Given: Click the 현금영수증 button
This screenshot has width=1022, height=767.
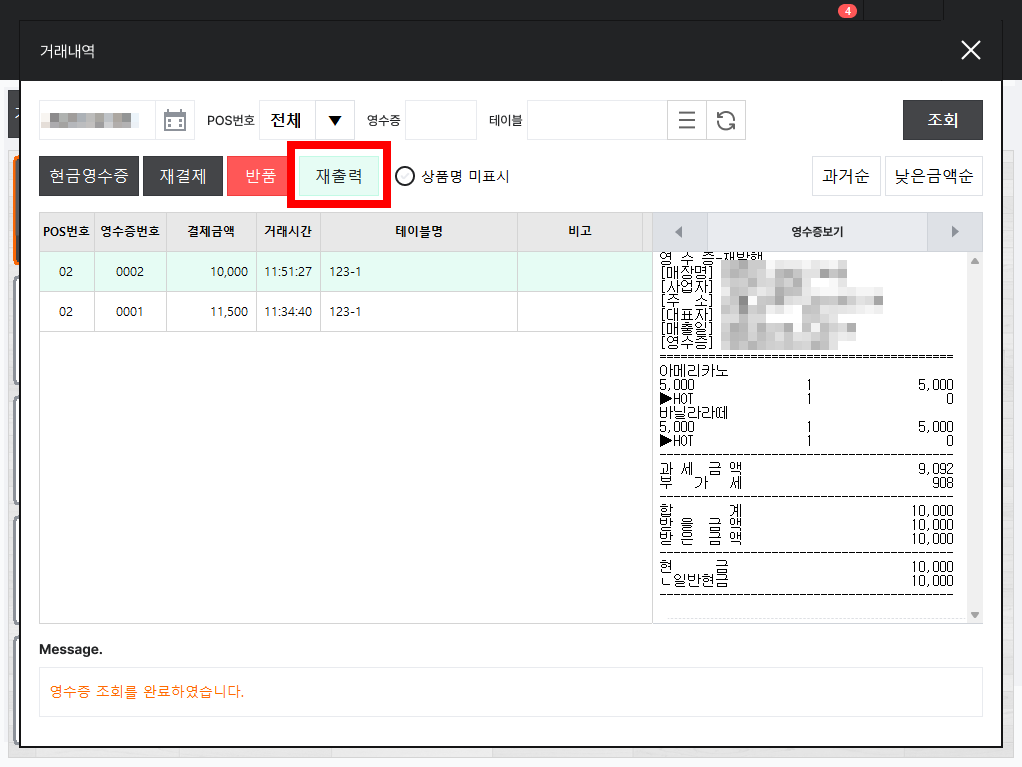Looking at the screenshot, I should pos(89,176).
